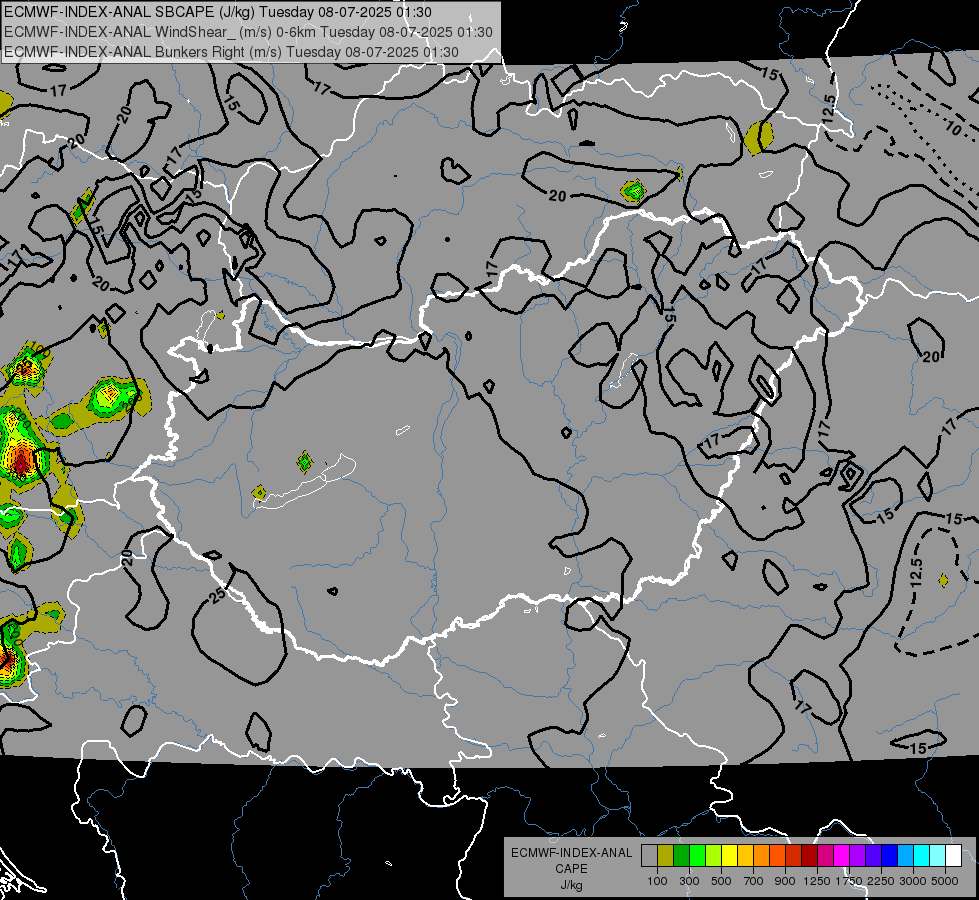Choose the bright green legend swatch
This screenshot has width=979, height=900.
(697, 855)
